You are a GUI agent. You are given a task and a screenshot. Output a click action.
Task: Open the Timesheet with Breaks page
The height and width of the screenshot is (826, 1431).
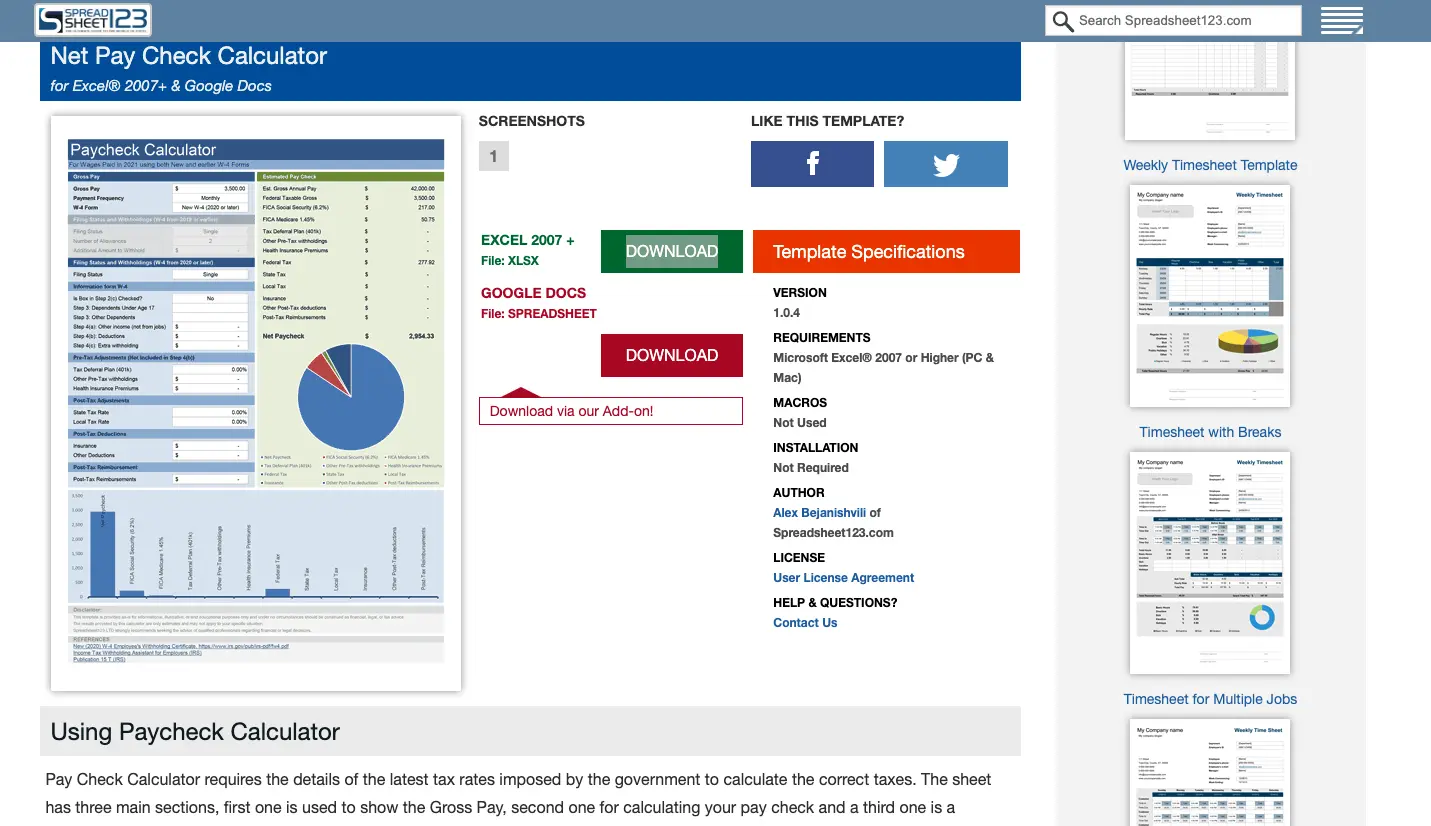pos(1210,432)
